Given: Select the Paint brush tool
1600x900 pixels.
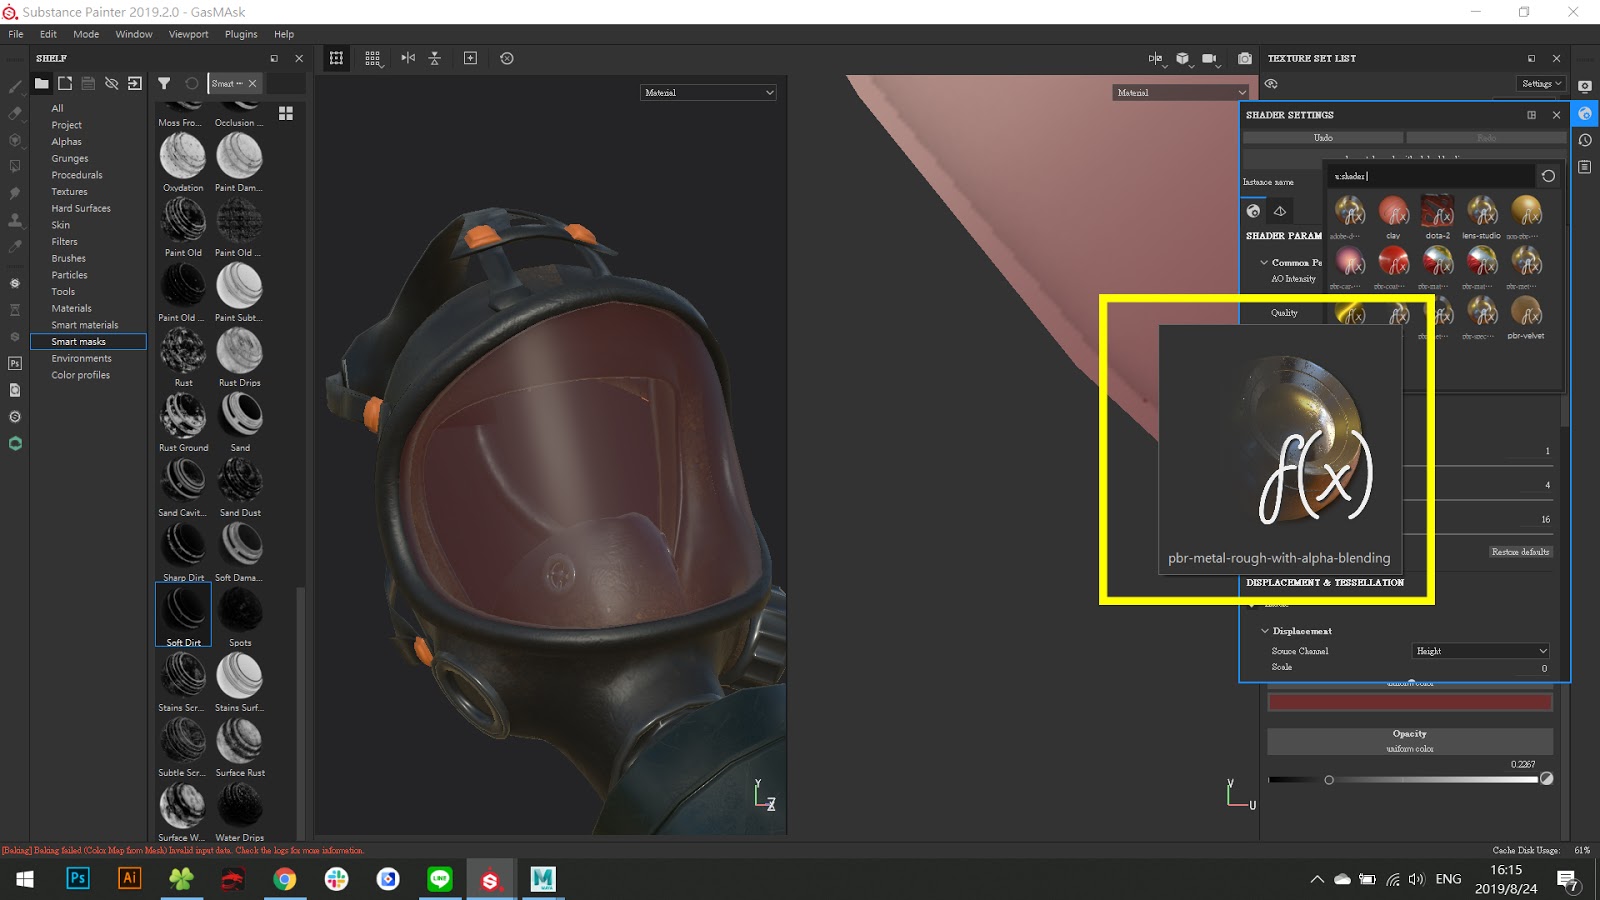Looking at the screenshot, I should point(15,87).
